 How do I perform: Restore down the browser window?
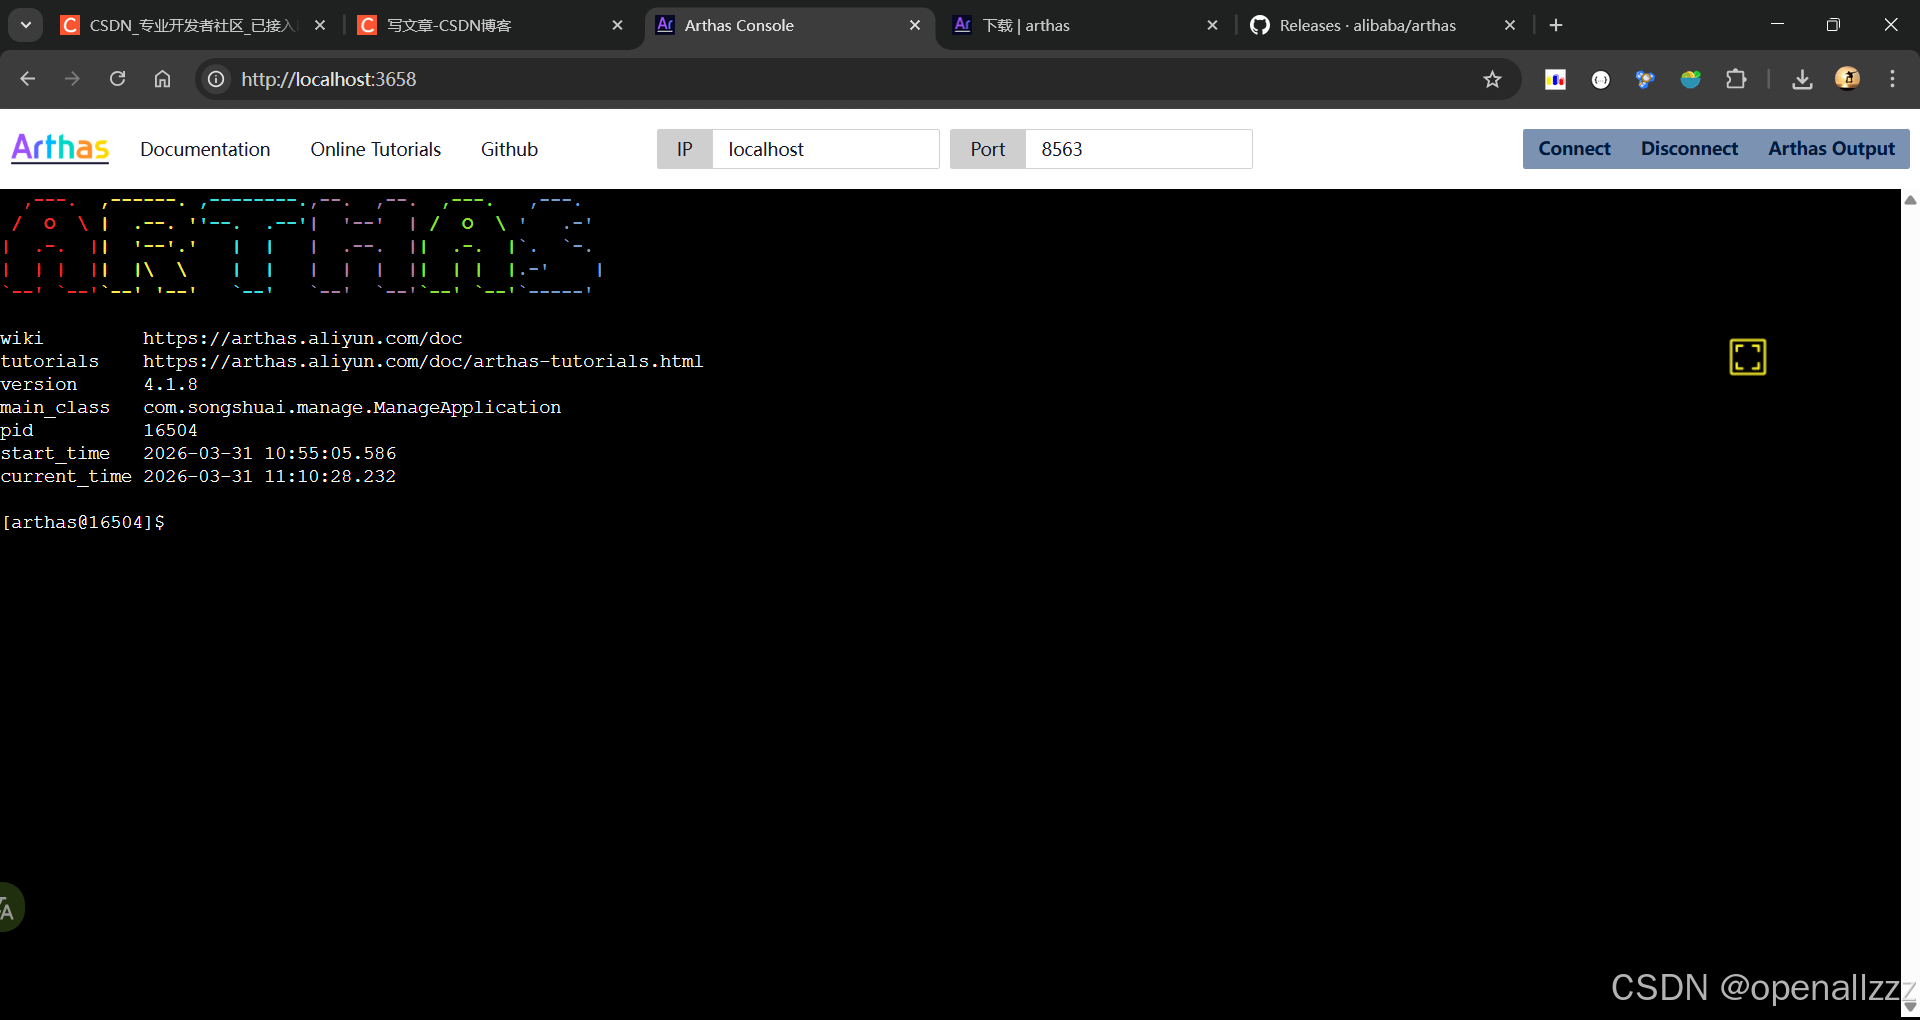point(1833,24)
